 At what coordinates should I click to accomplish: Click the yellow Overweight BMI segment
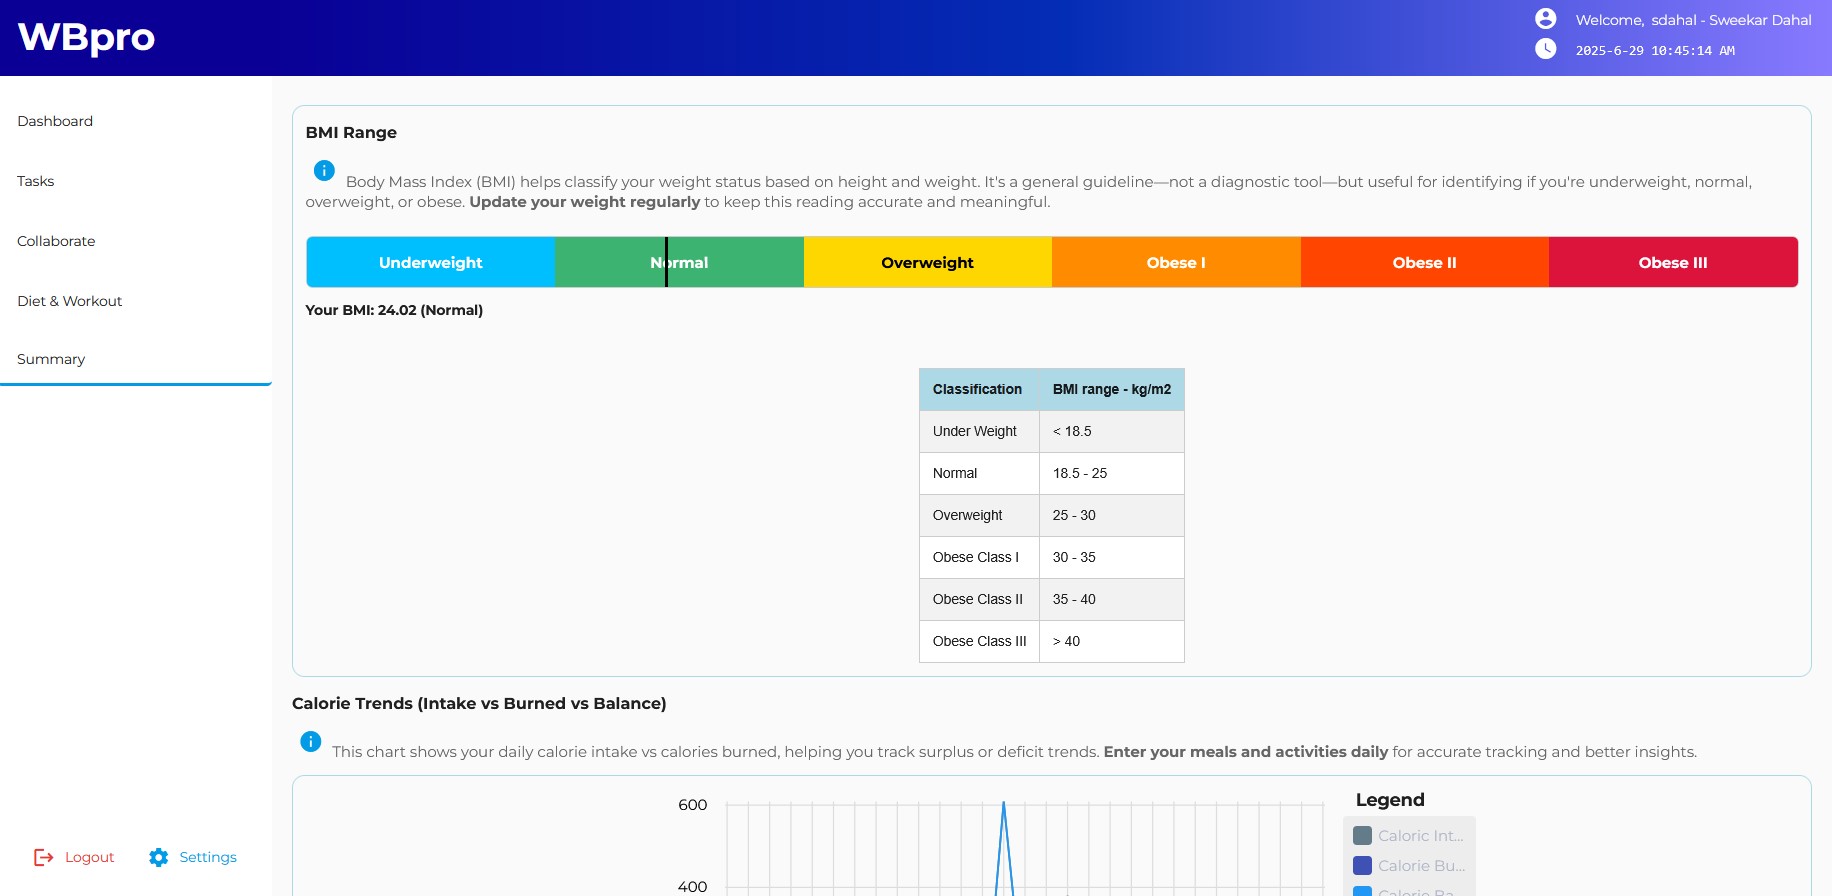pyautogui.click(x=927, y=262)
